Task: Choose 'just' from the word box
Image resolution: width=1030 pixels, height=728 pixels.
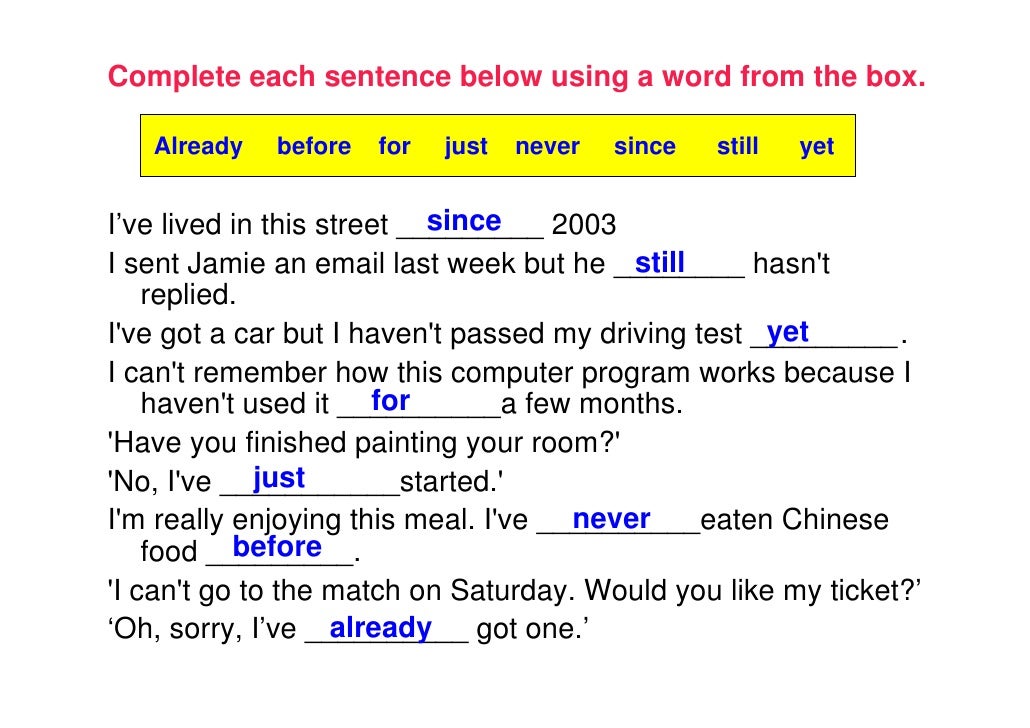Action: coord(466,147)
